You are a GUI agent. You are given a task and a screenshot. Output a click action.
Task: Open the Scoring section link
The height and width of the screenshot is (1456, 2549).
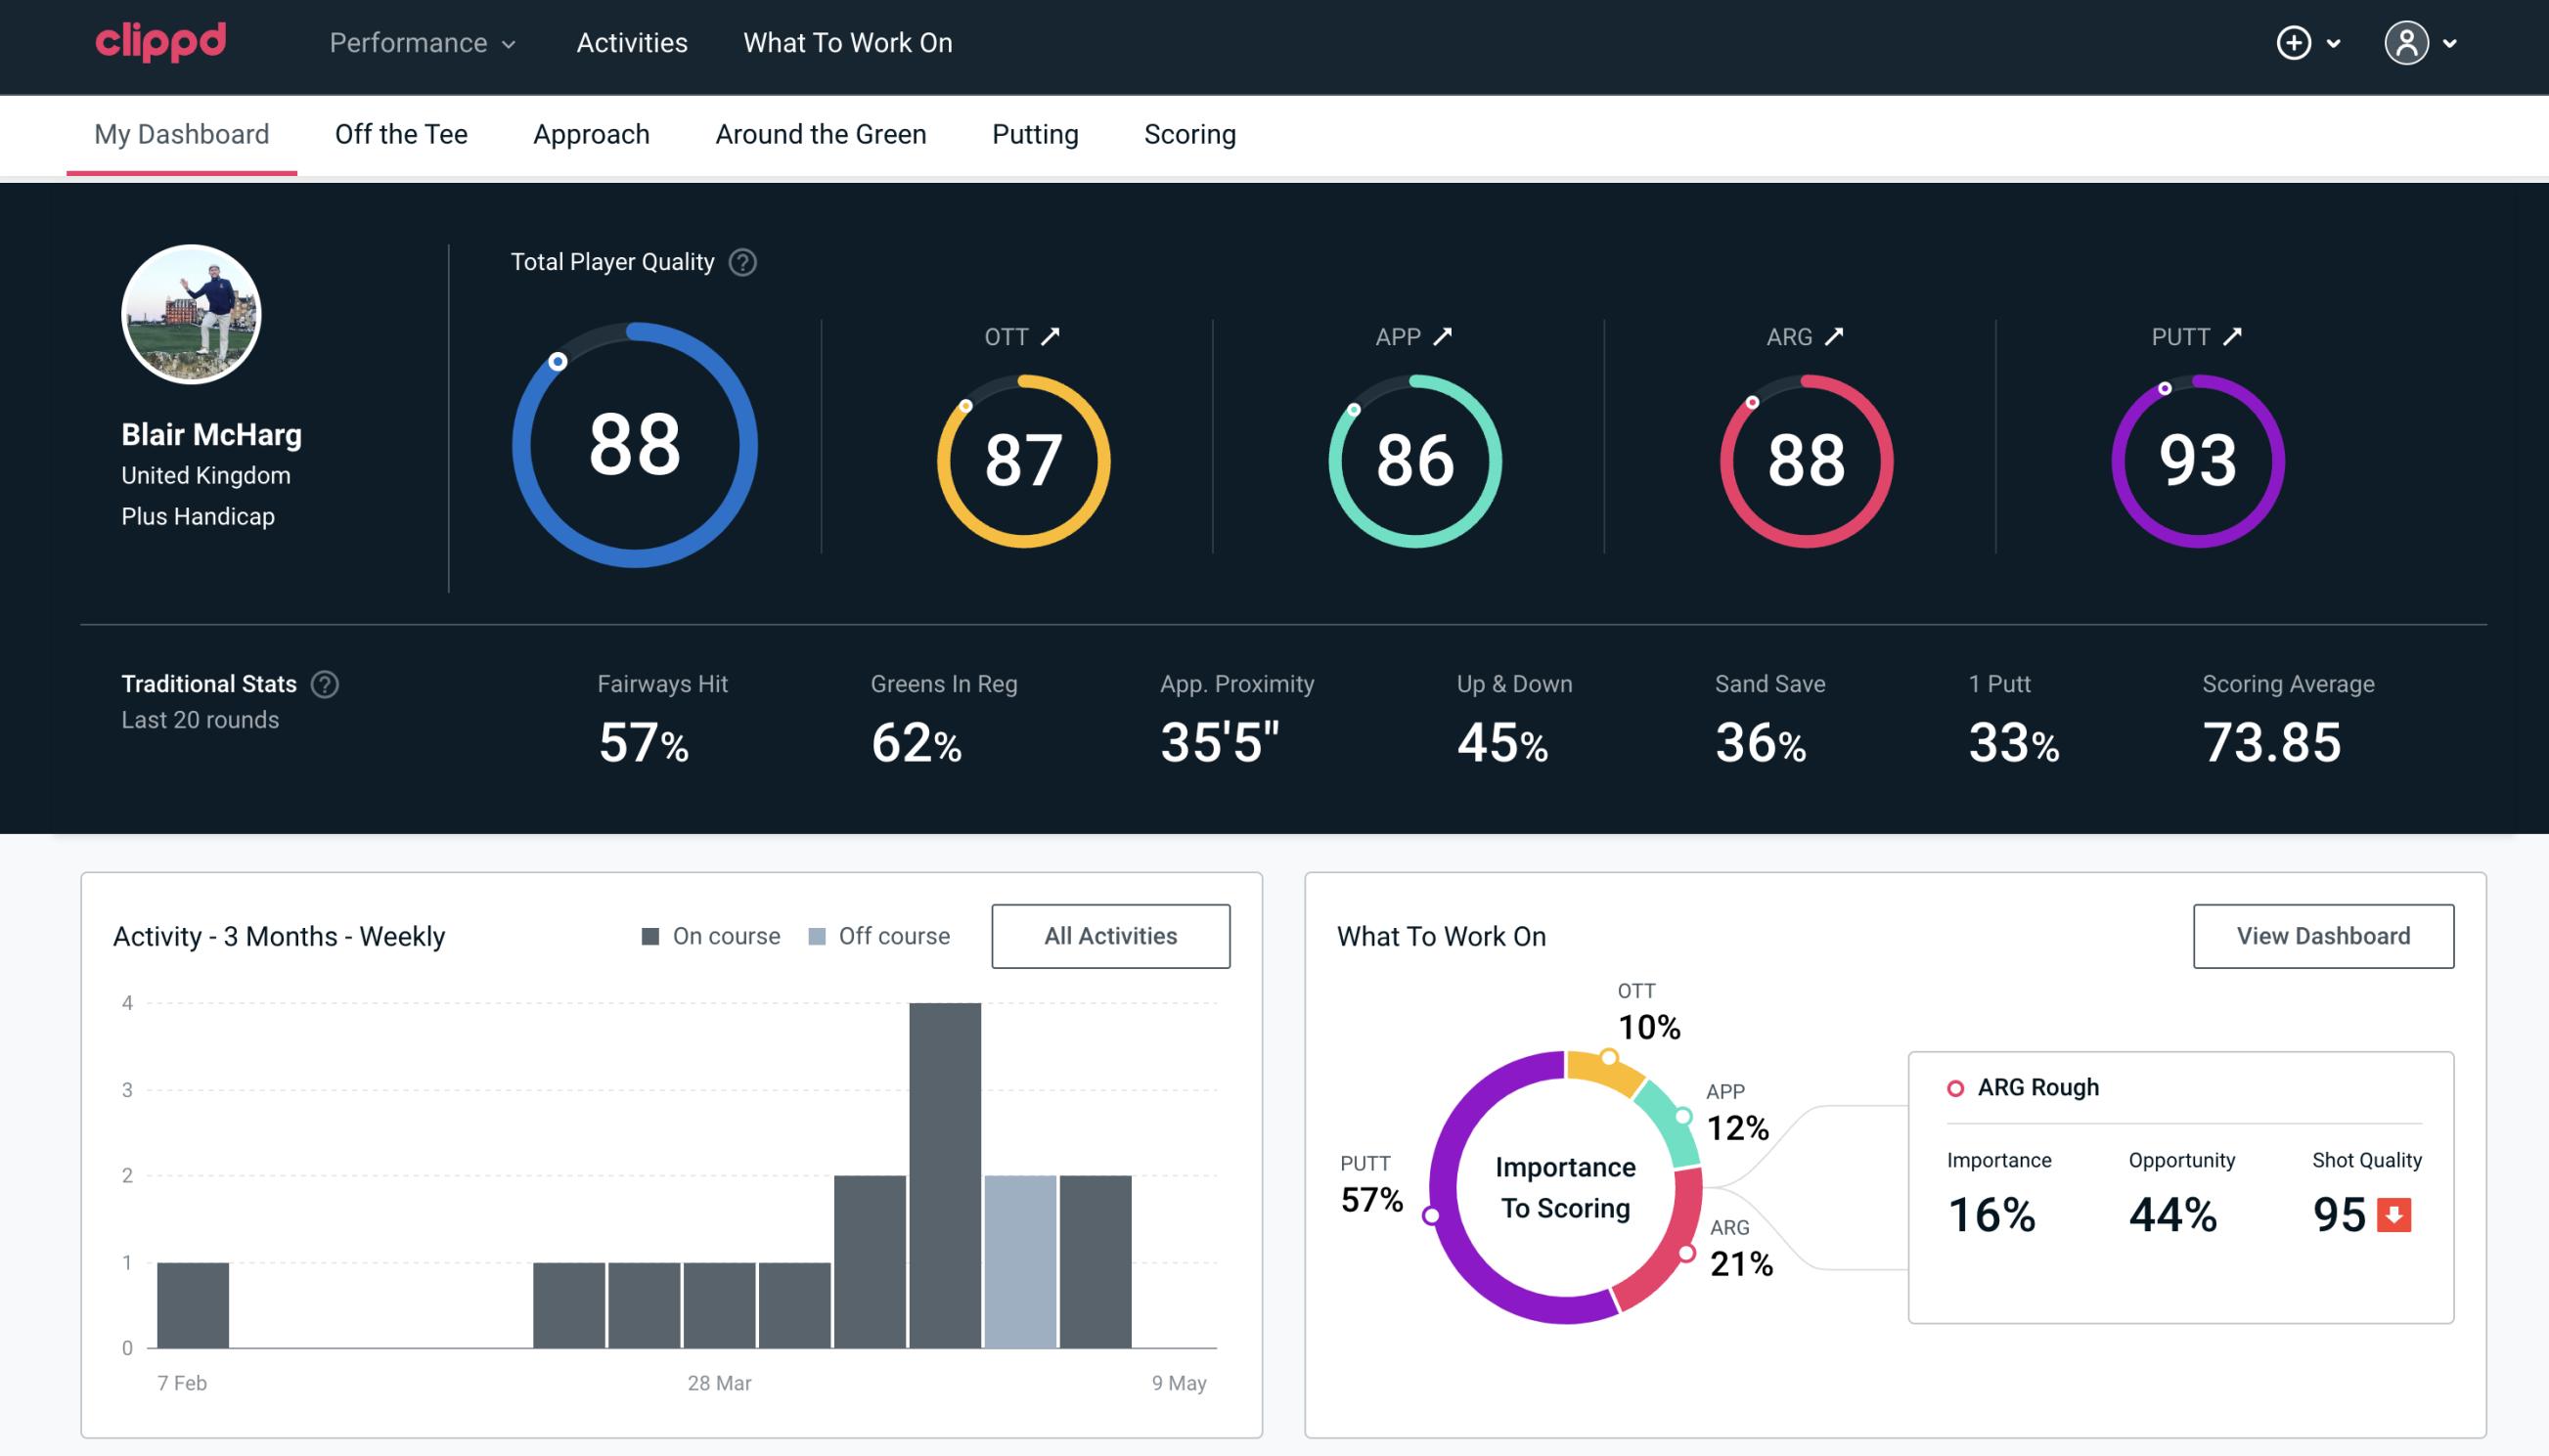pos(1190,133)
